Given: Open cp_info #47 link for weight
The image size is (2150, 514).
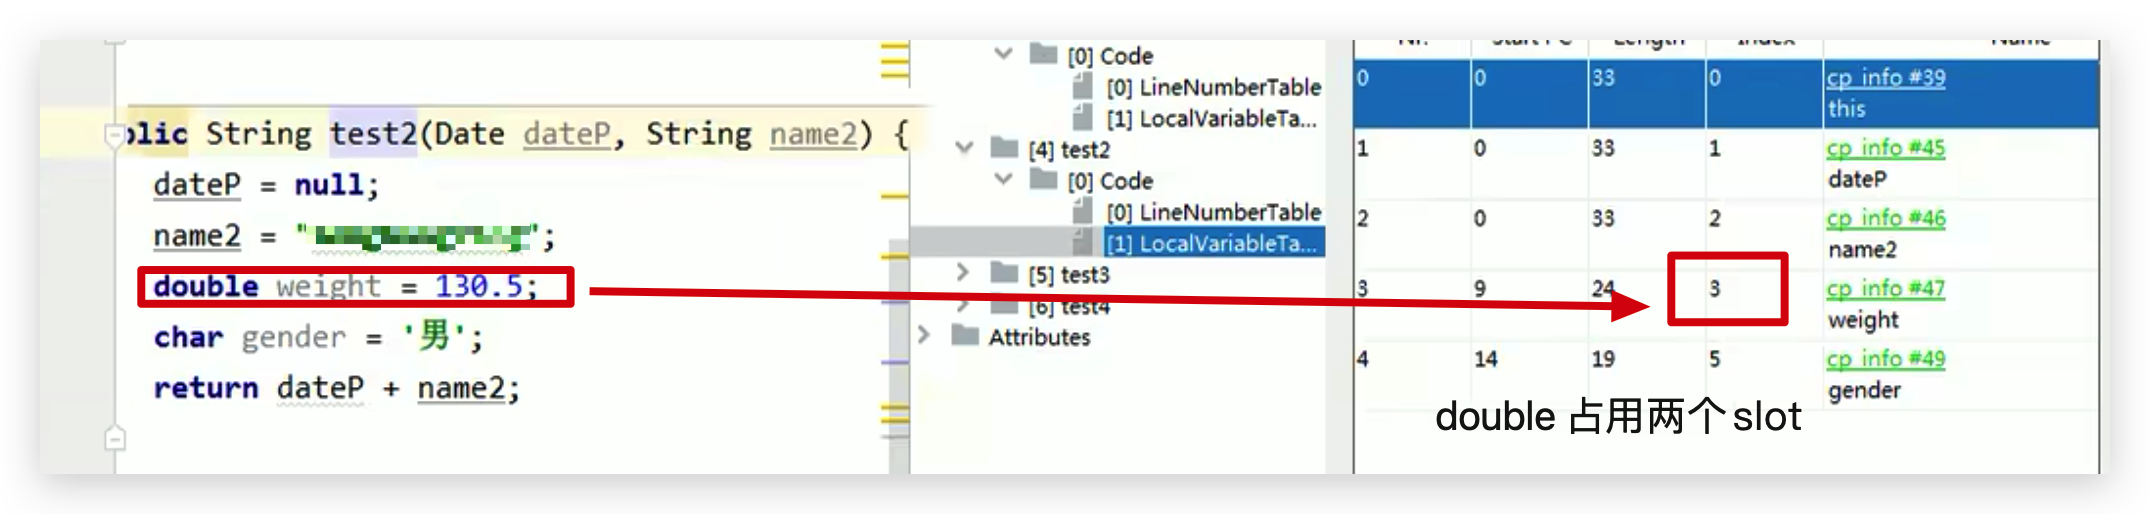Looking at the screenshot, I should pos(1885,289).
